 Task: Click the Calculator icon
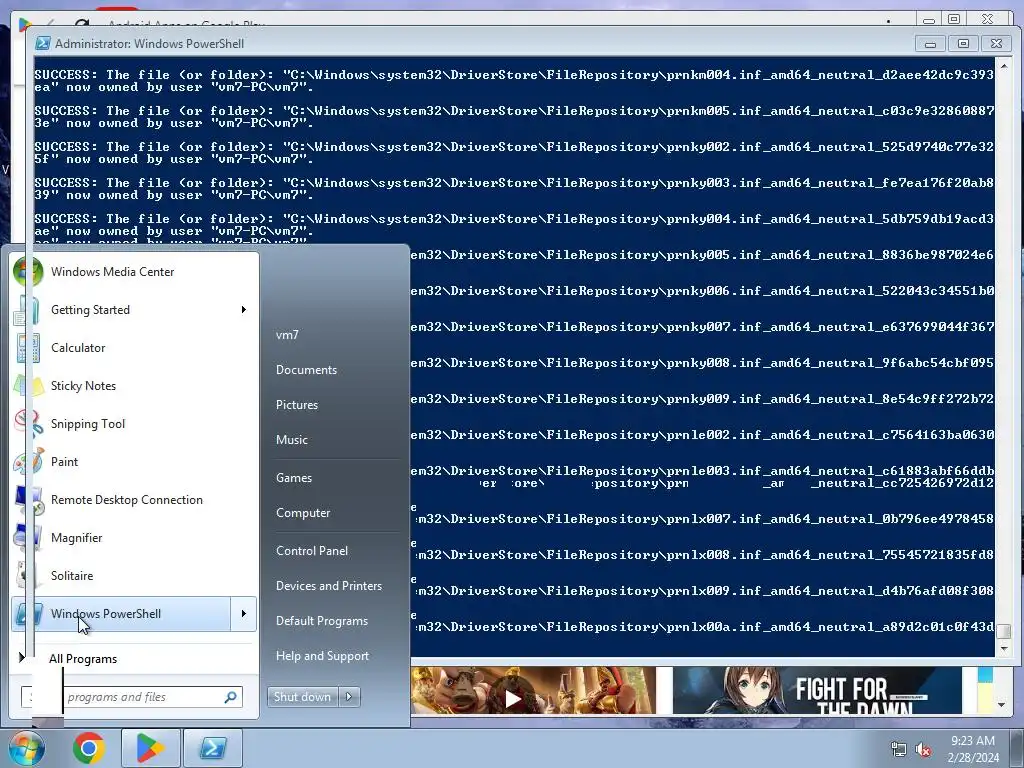click(x=28, y=348)
